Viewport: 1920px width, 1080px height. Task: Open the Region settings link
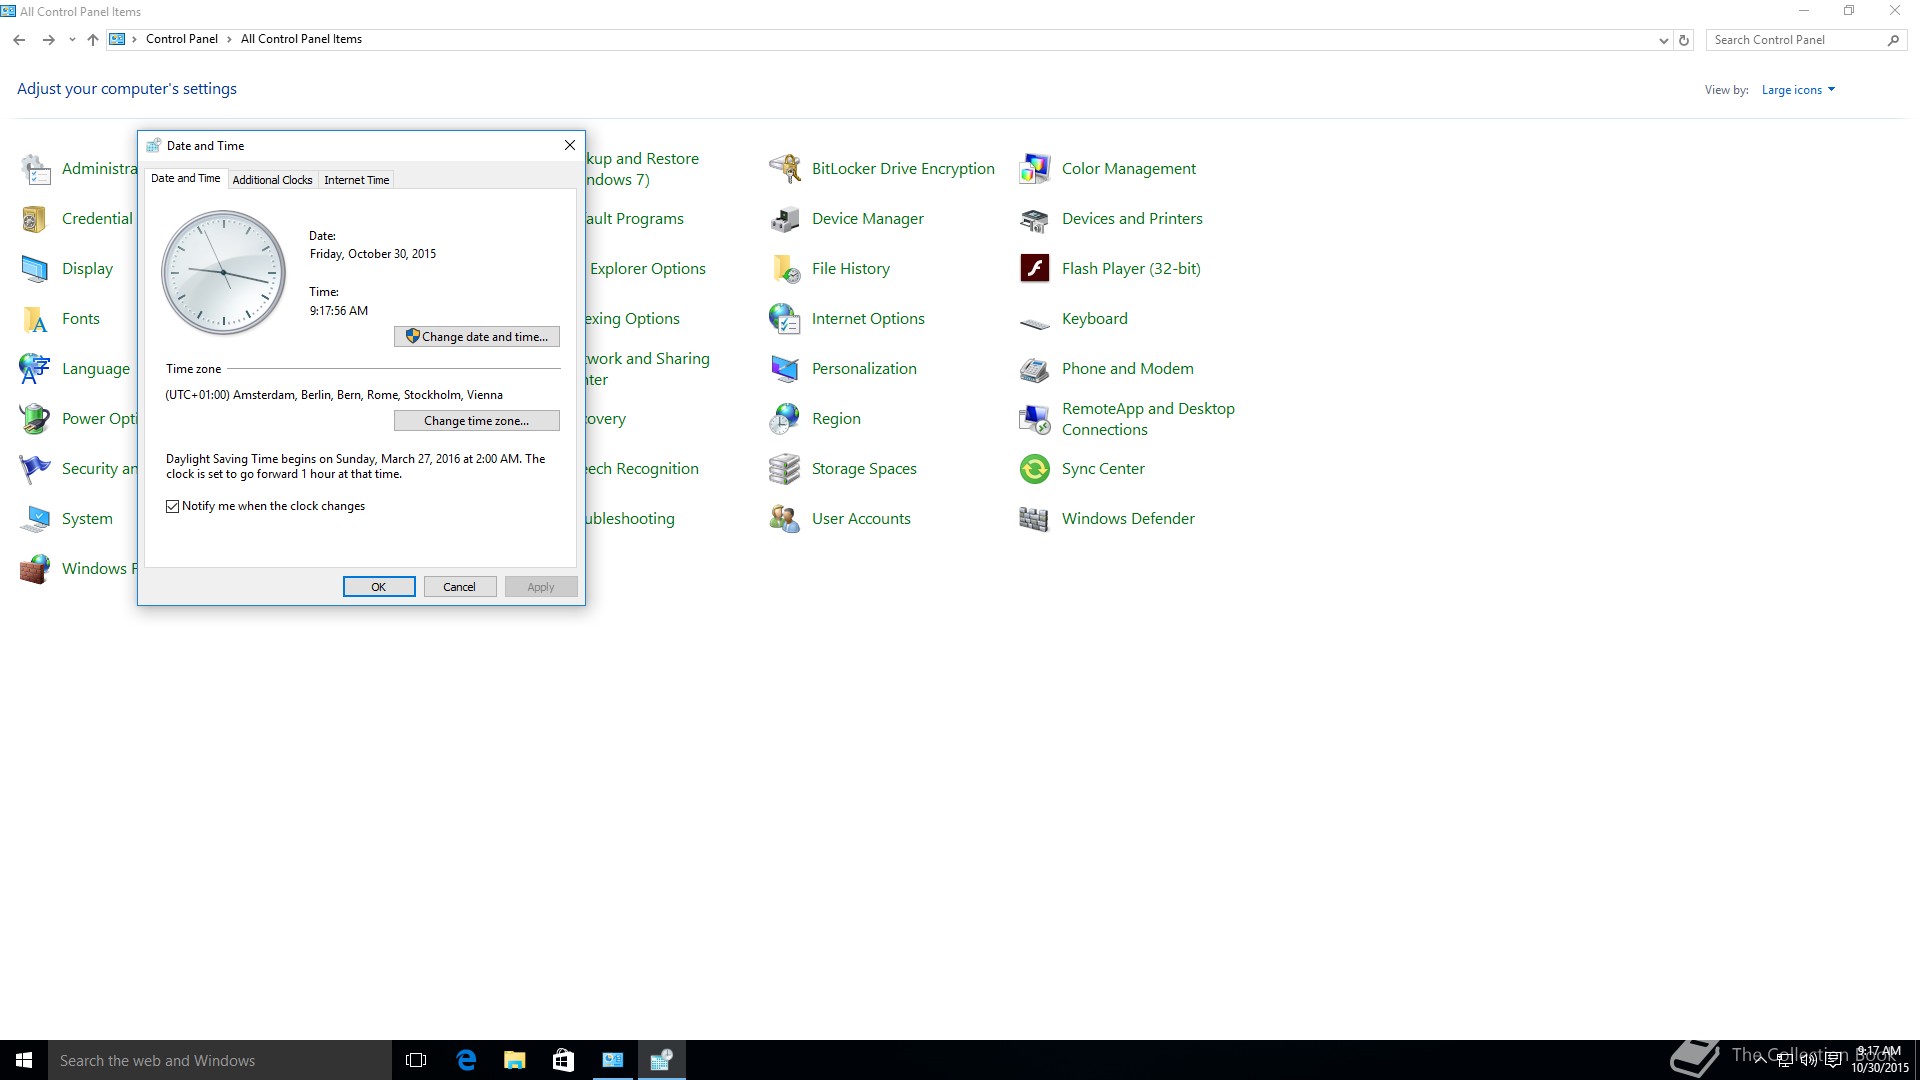click(x=836, y=418)
